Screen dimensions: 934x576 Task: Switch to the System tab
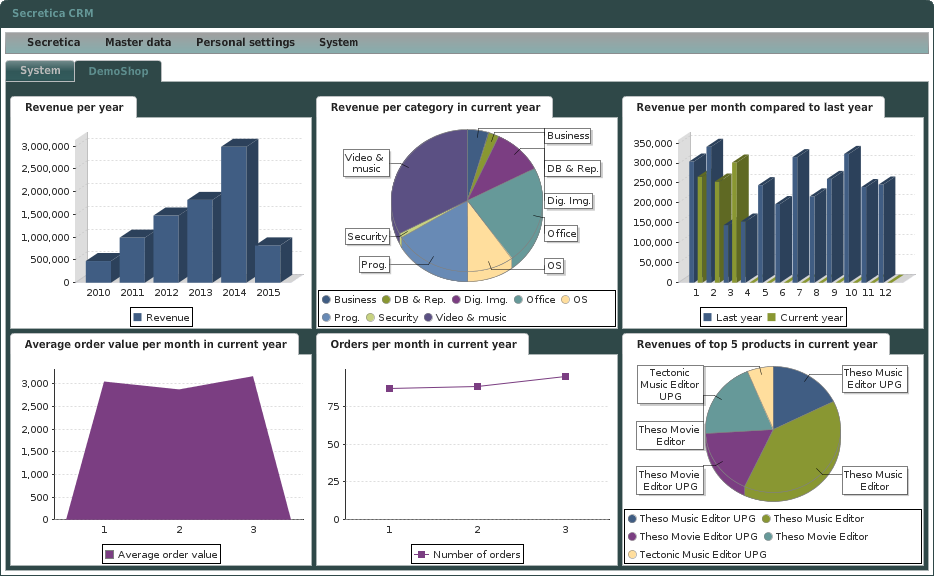point(39,71)
